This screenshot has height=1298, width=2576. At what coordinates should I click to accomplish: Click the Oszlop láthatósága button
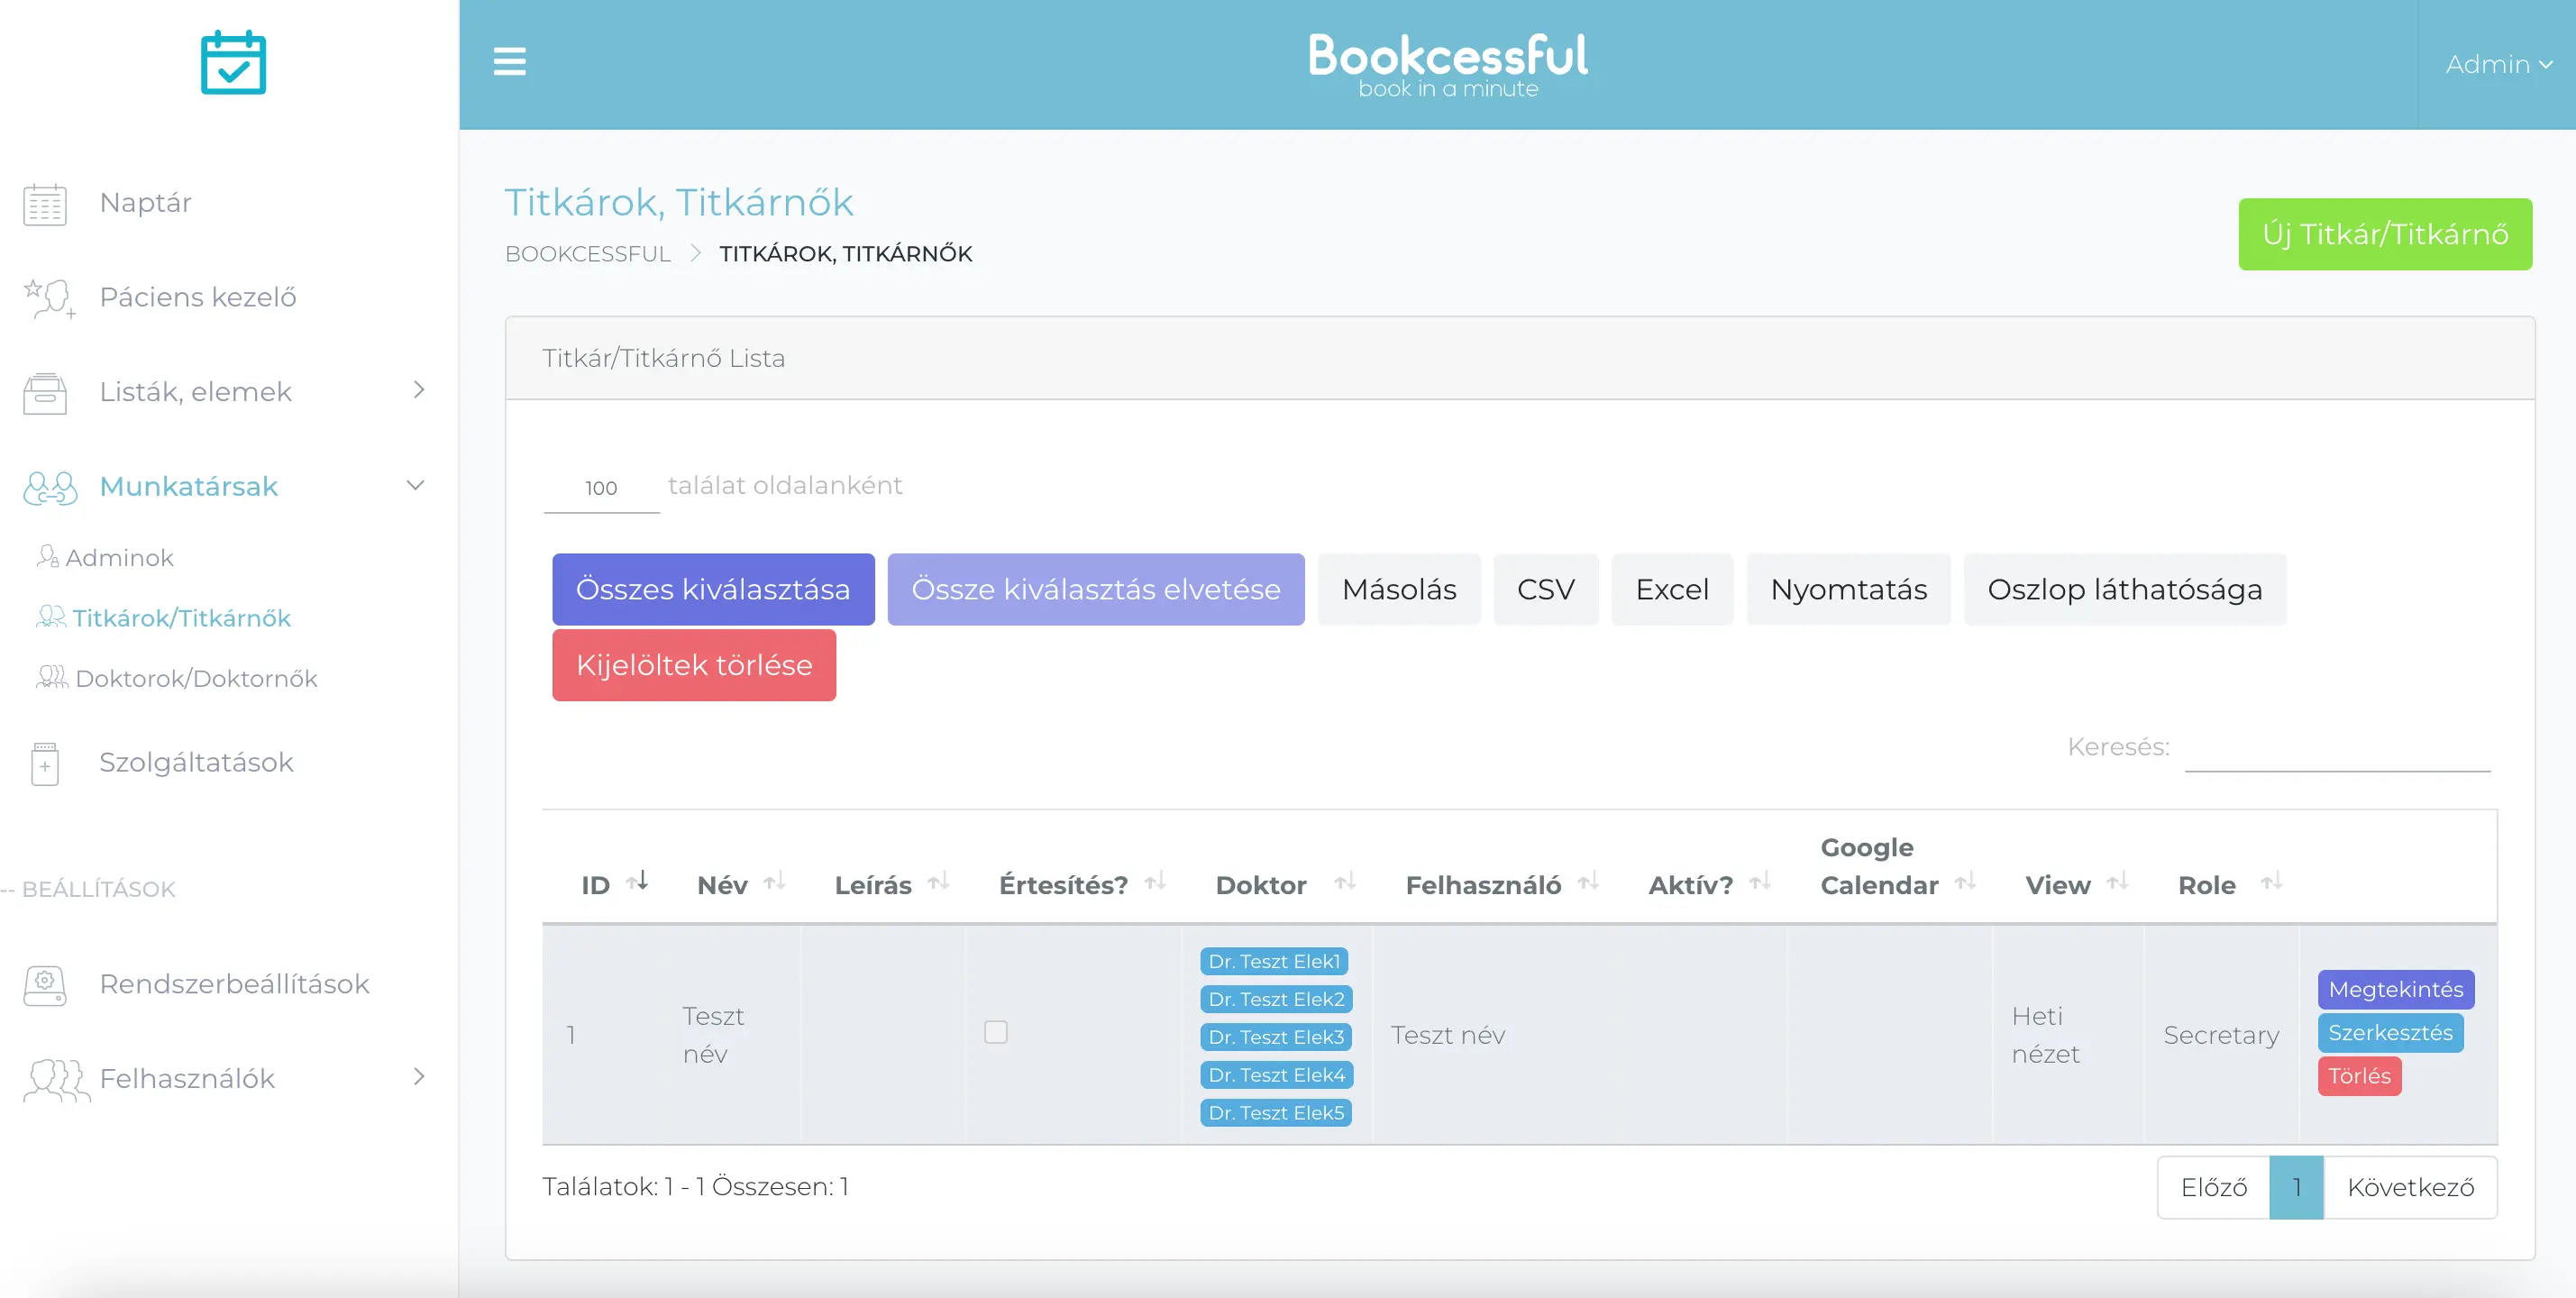point(2124,590)
